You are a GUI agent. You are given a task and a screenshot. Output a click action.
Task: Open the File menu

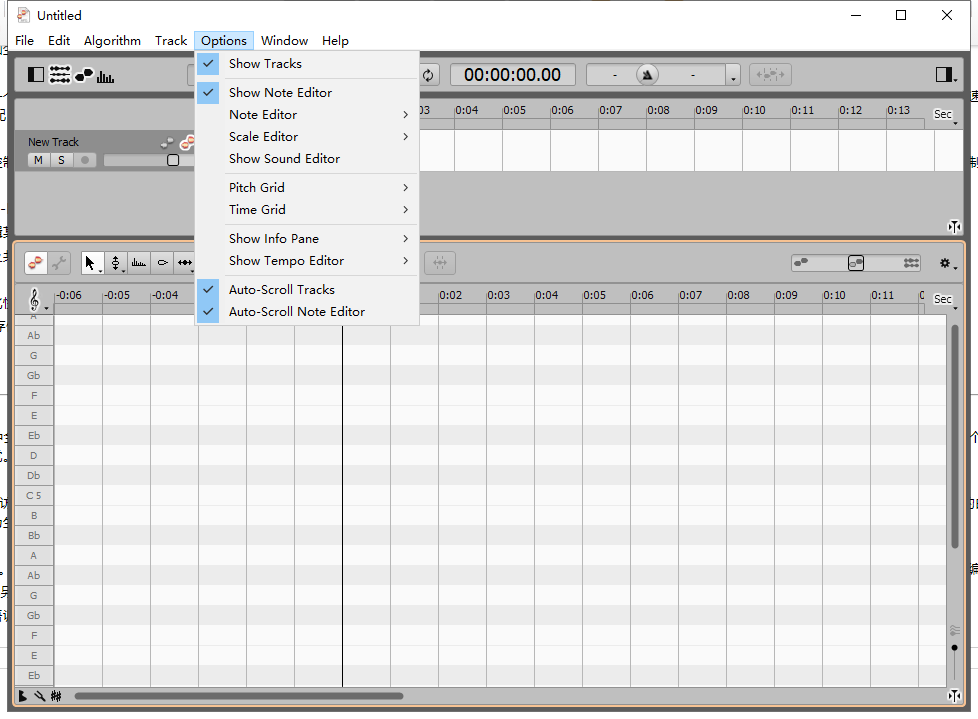pyautogui.click(x=24, y=41)
